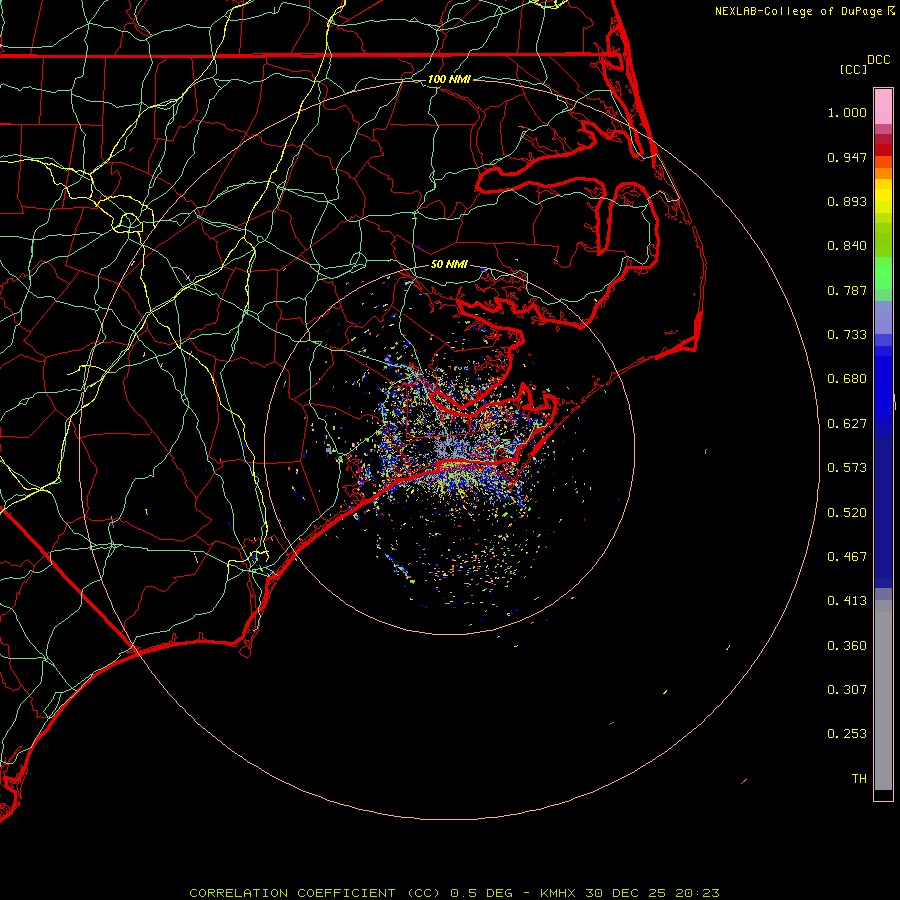
Task: Click the KMHX radar site identifier
Action: click(x=558, y=893)
